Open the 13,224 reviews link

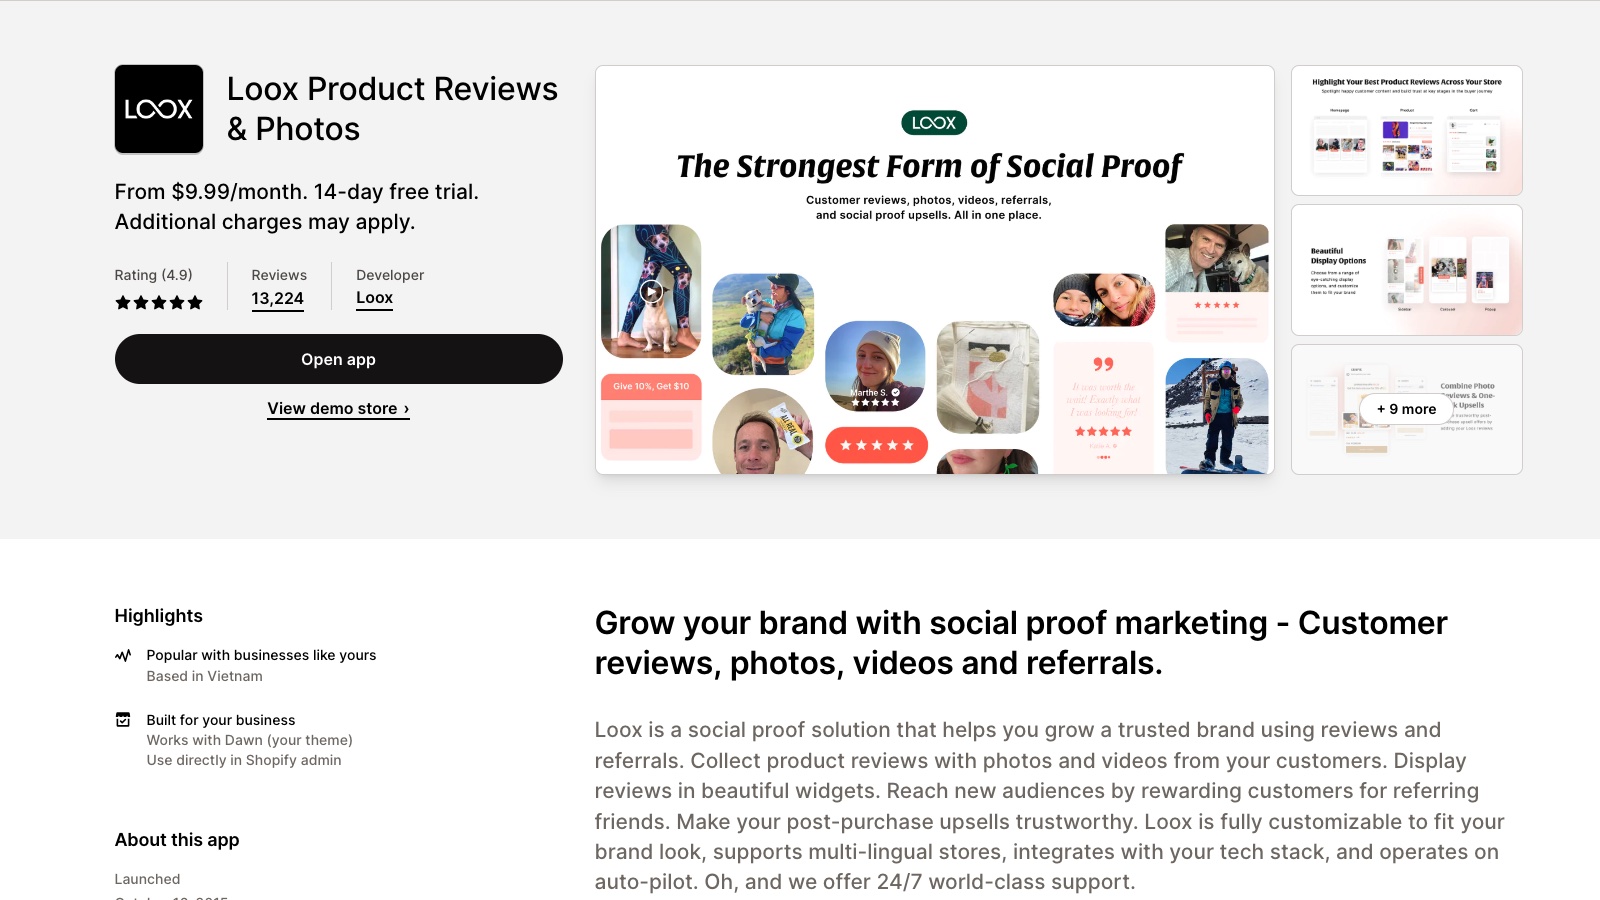(277, 298)
